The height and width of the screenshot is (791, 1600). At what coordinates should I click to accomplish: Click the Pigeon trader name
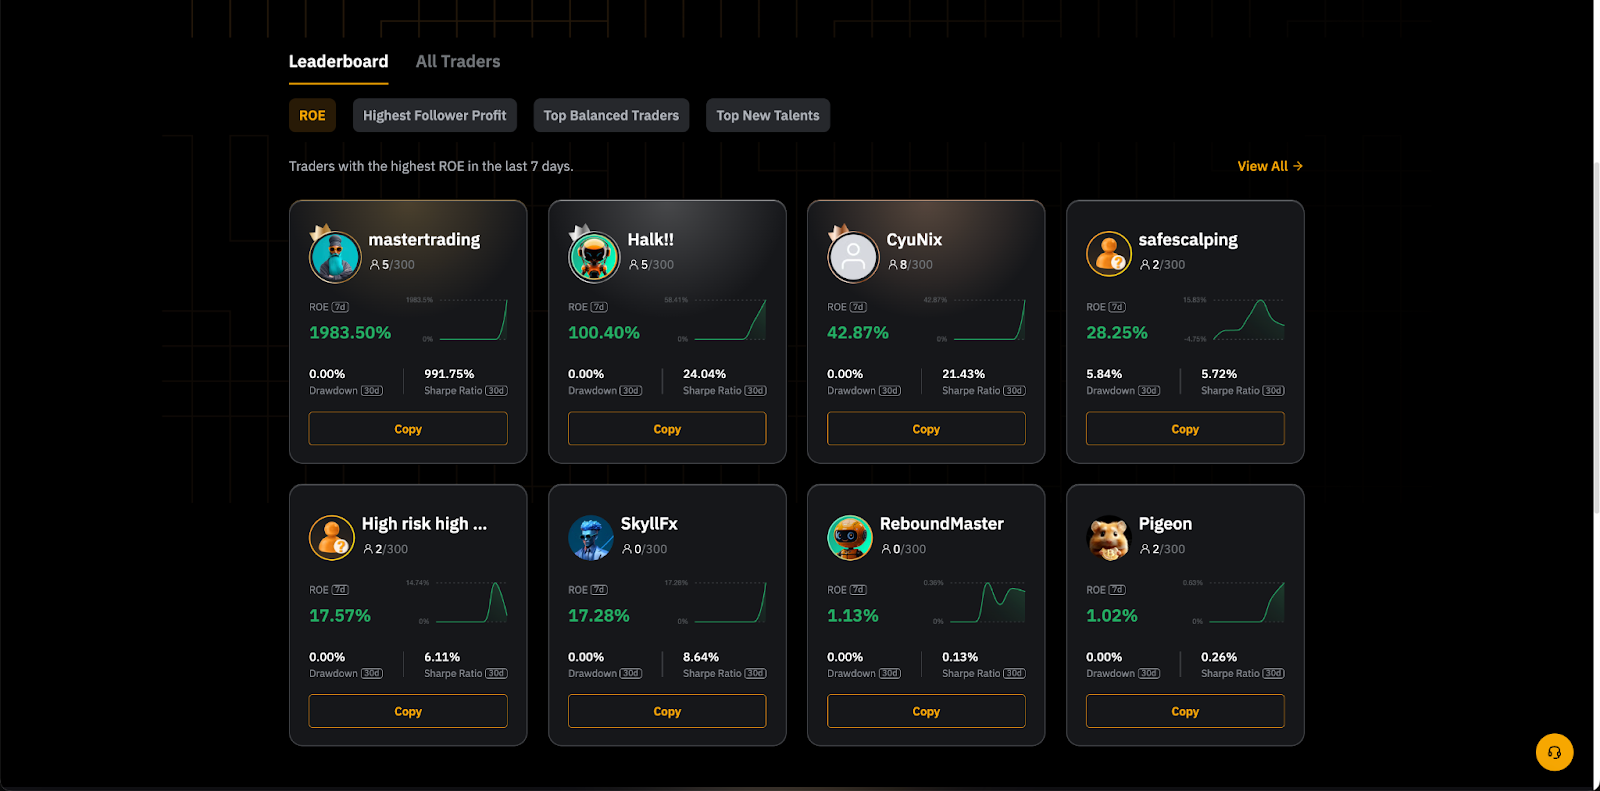(1165, 524)
